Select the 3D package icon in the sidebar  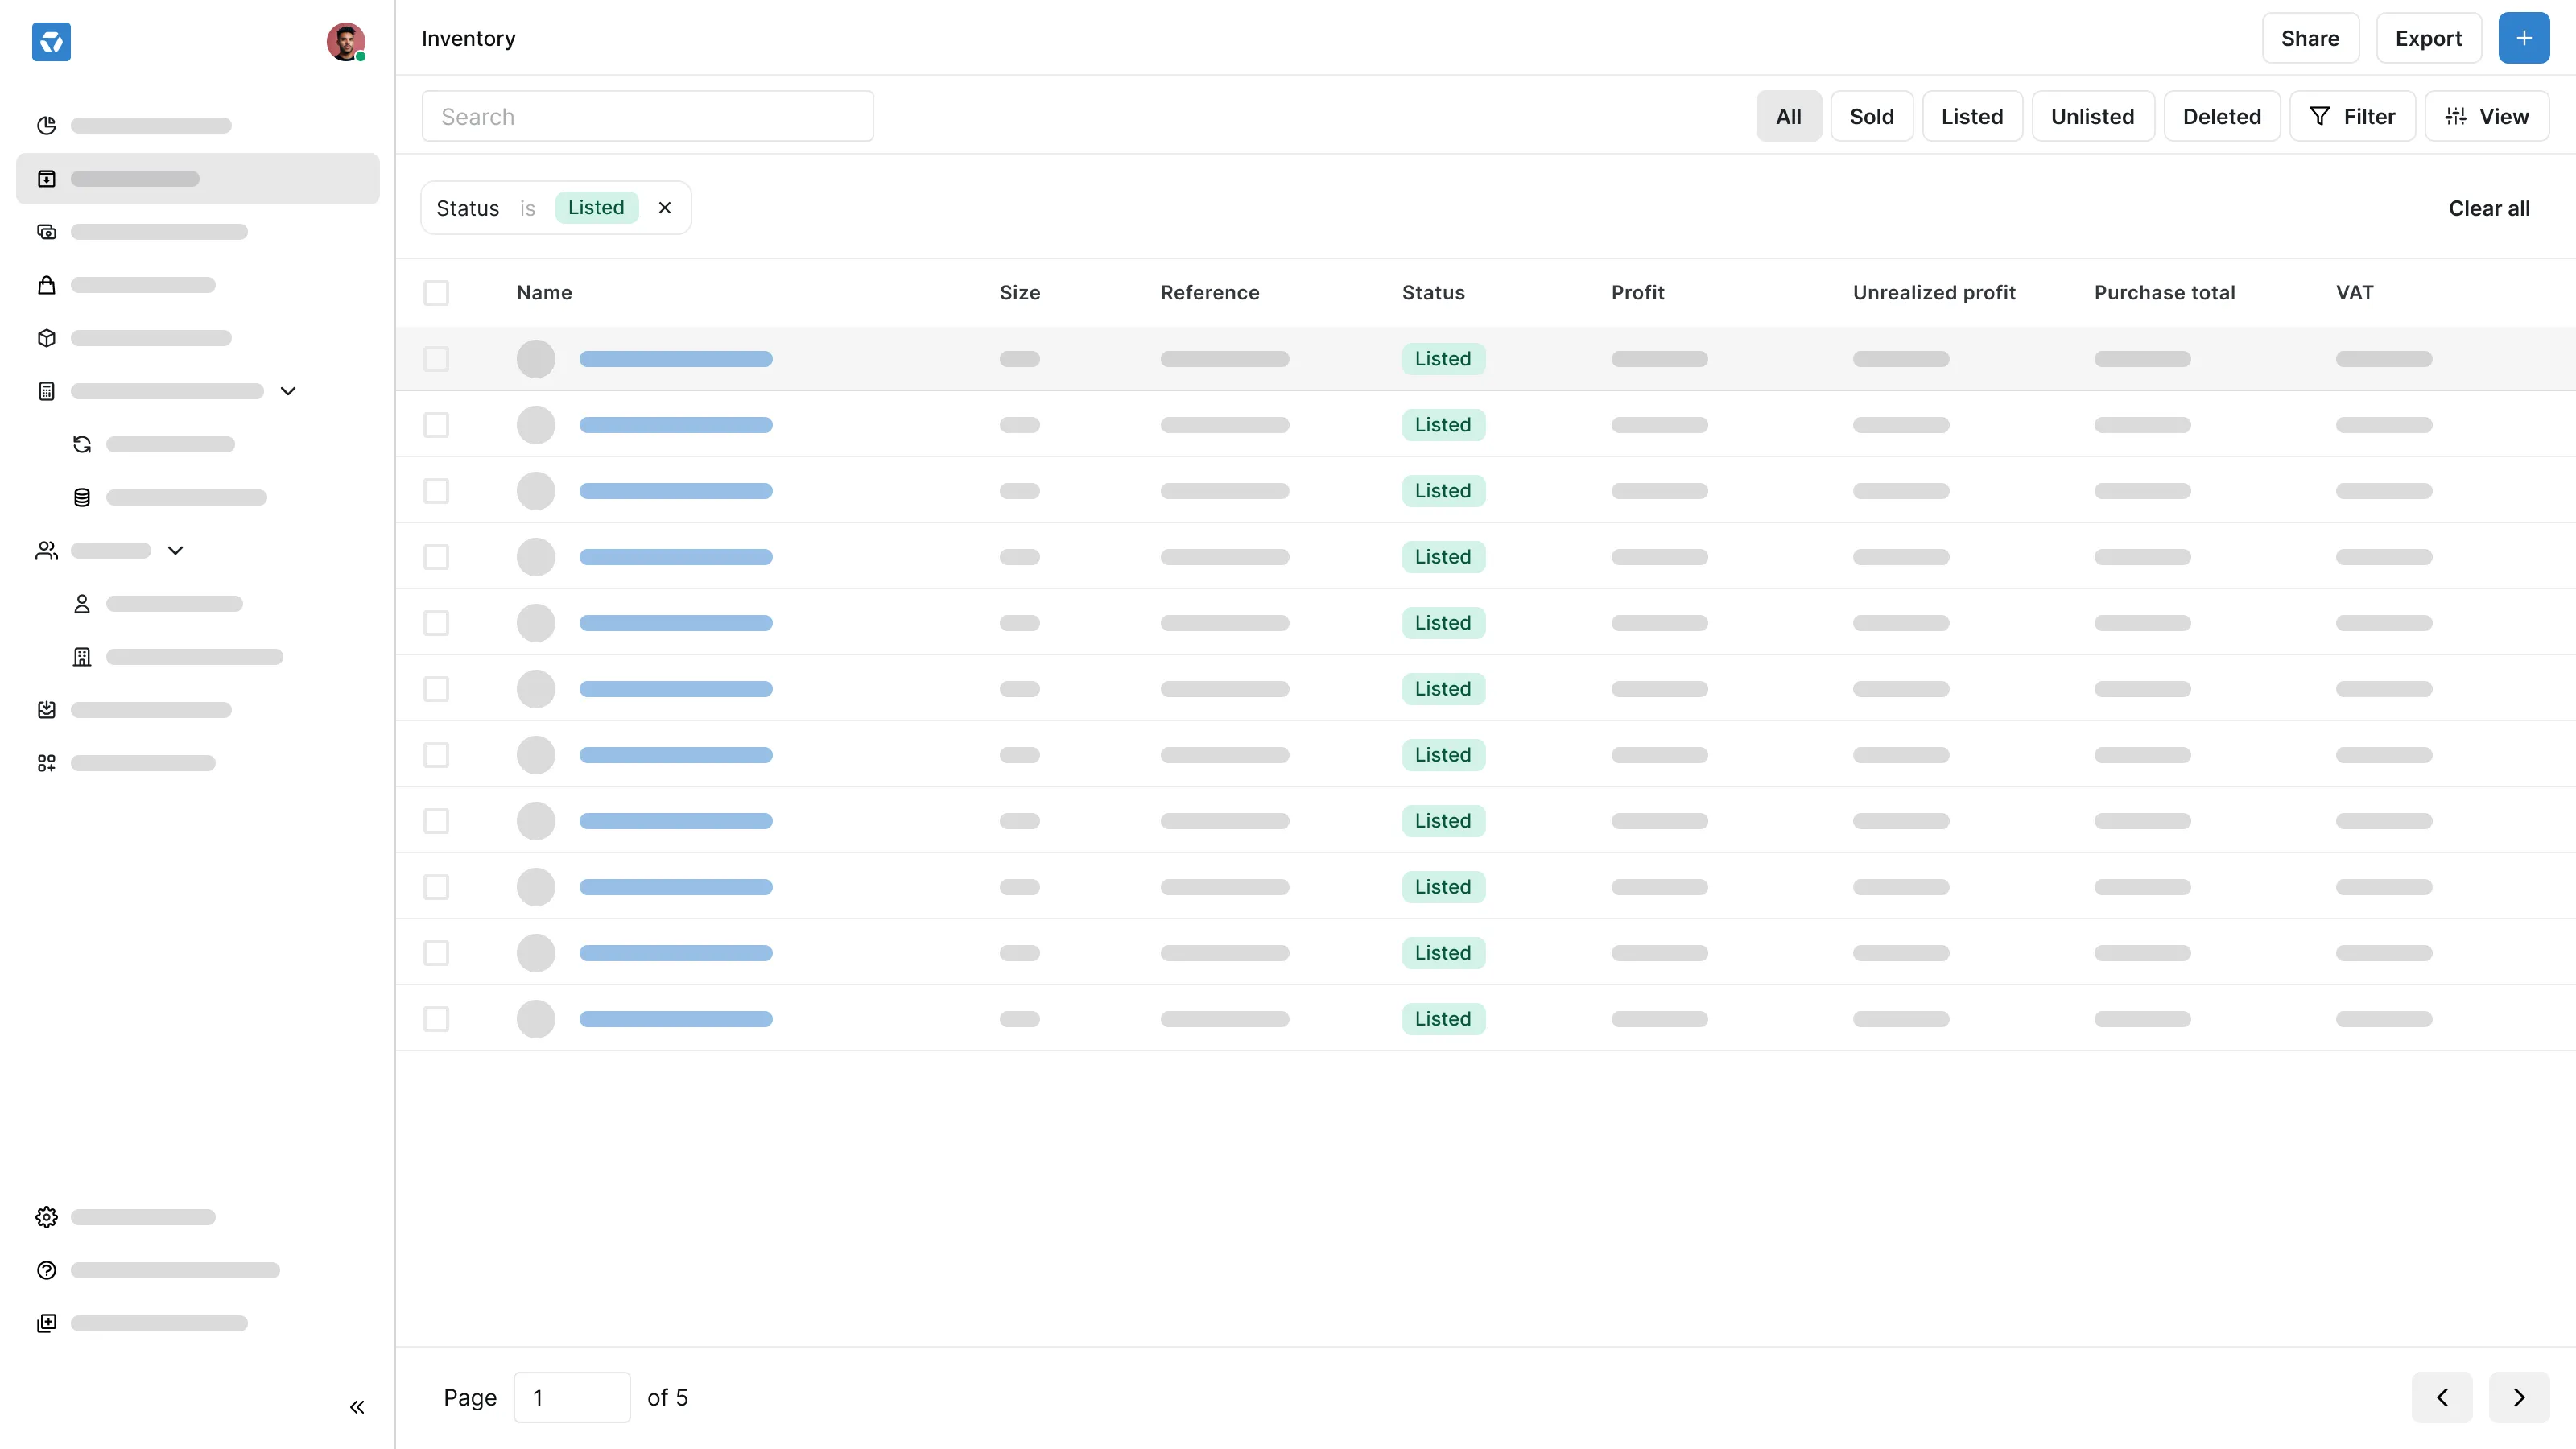coord(45,338)
